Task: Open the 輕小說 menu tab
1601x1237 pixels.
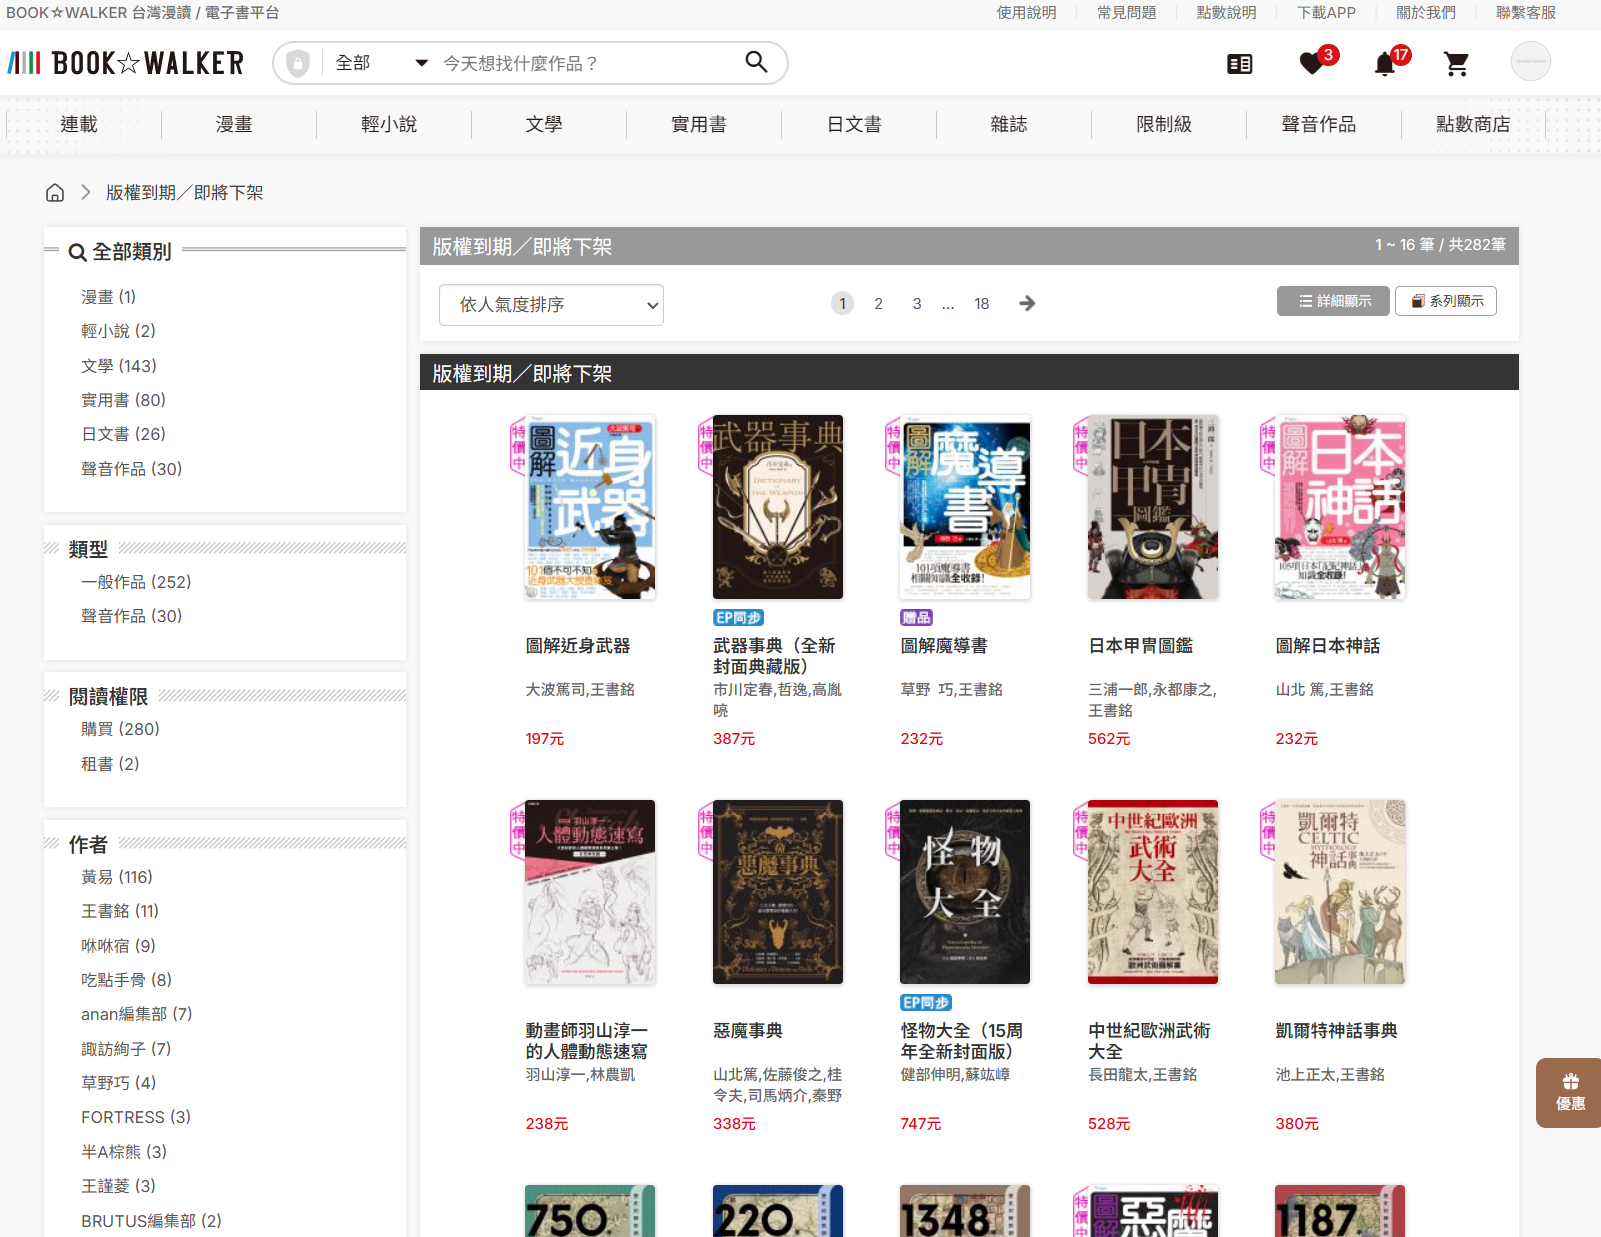Action: [x=389, y=124]
